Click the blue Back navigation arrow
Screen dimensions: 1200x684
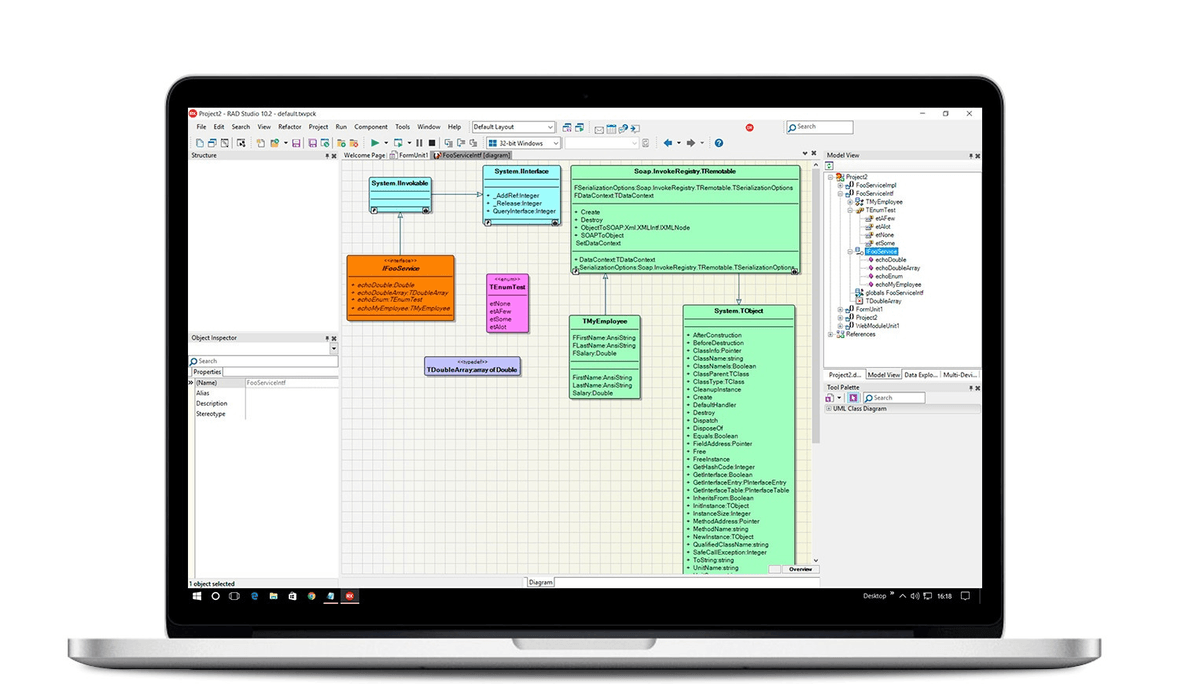pos(668,143)
